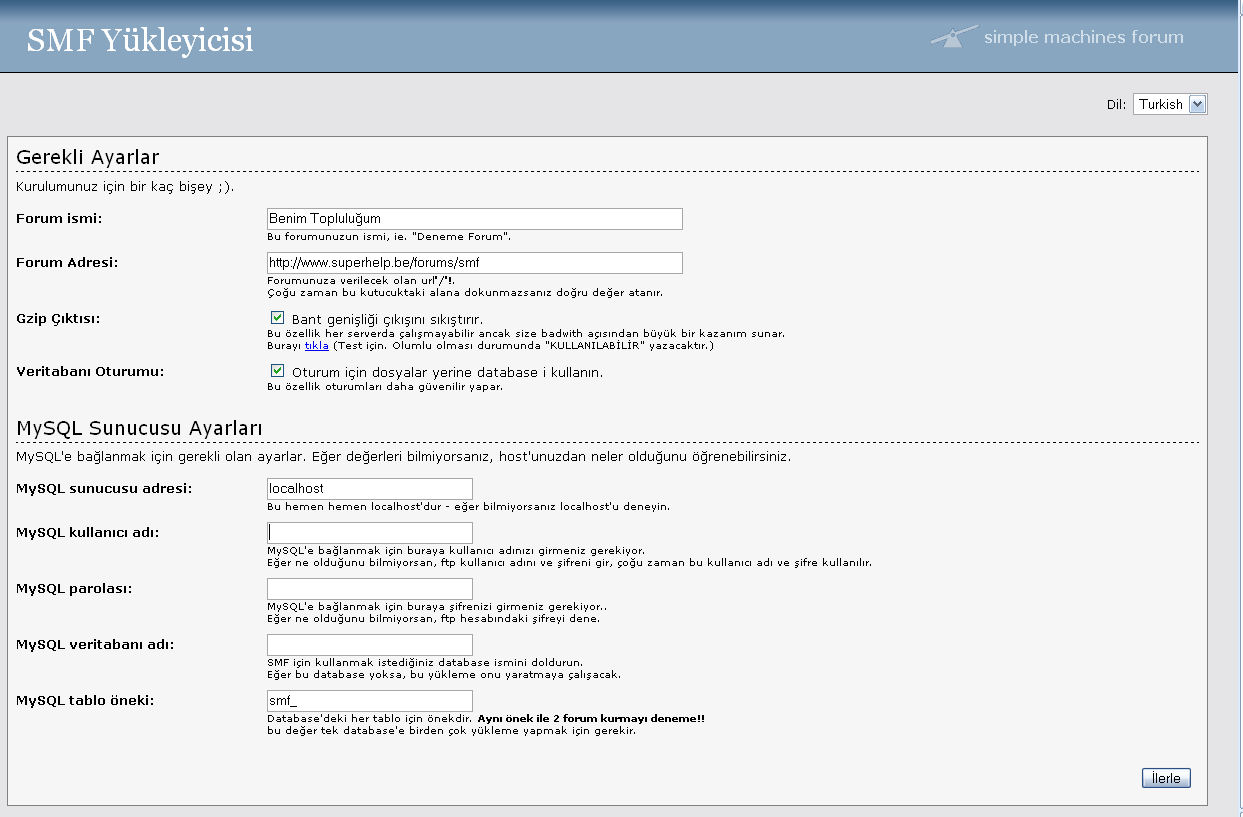This screenshot has height=817, width=1243.
Task: Select the MySQL tablo öneki field
Action: [x=370, y=701]
